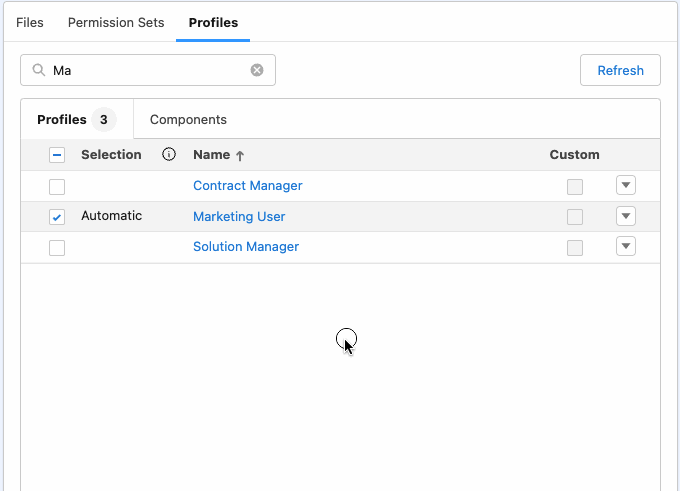Toggle Custom checkbox for Contract Manager
This screenshot has height=491, width=680.
coord(575,186)
